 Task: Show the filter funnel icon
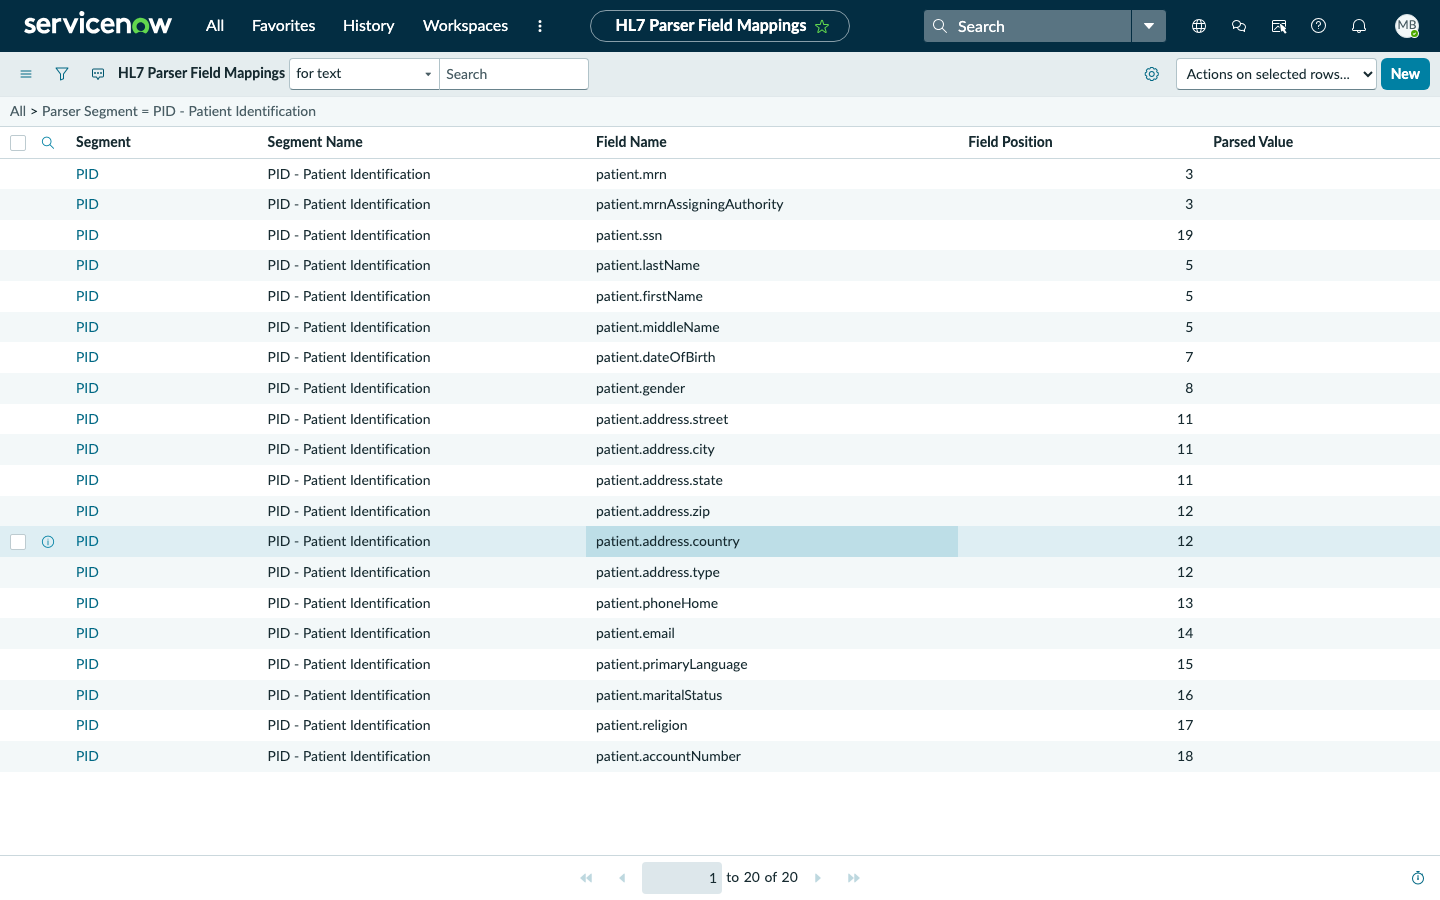pos(62,74)
